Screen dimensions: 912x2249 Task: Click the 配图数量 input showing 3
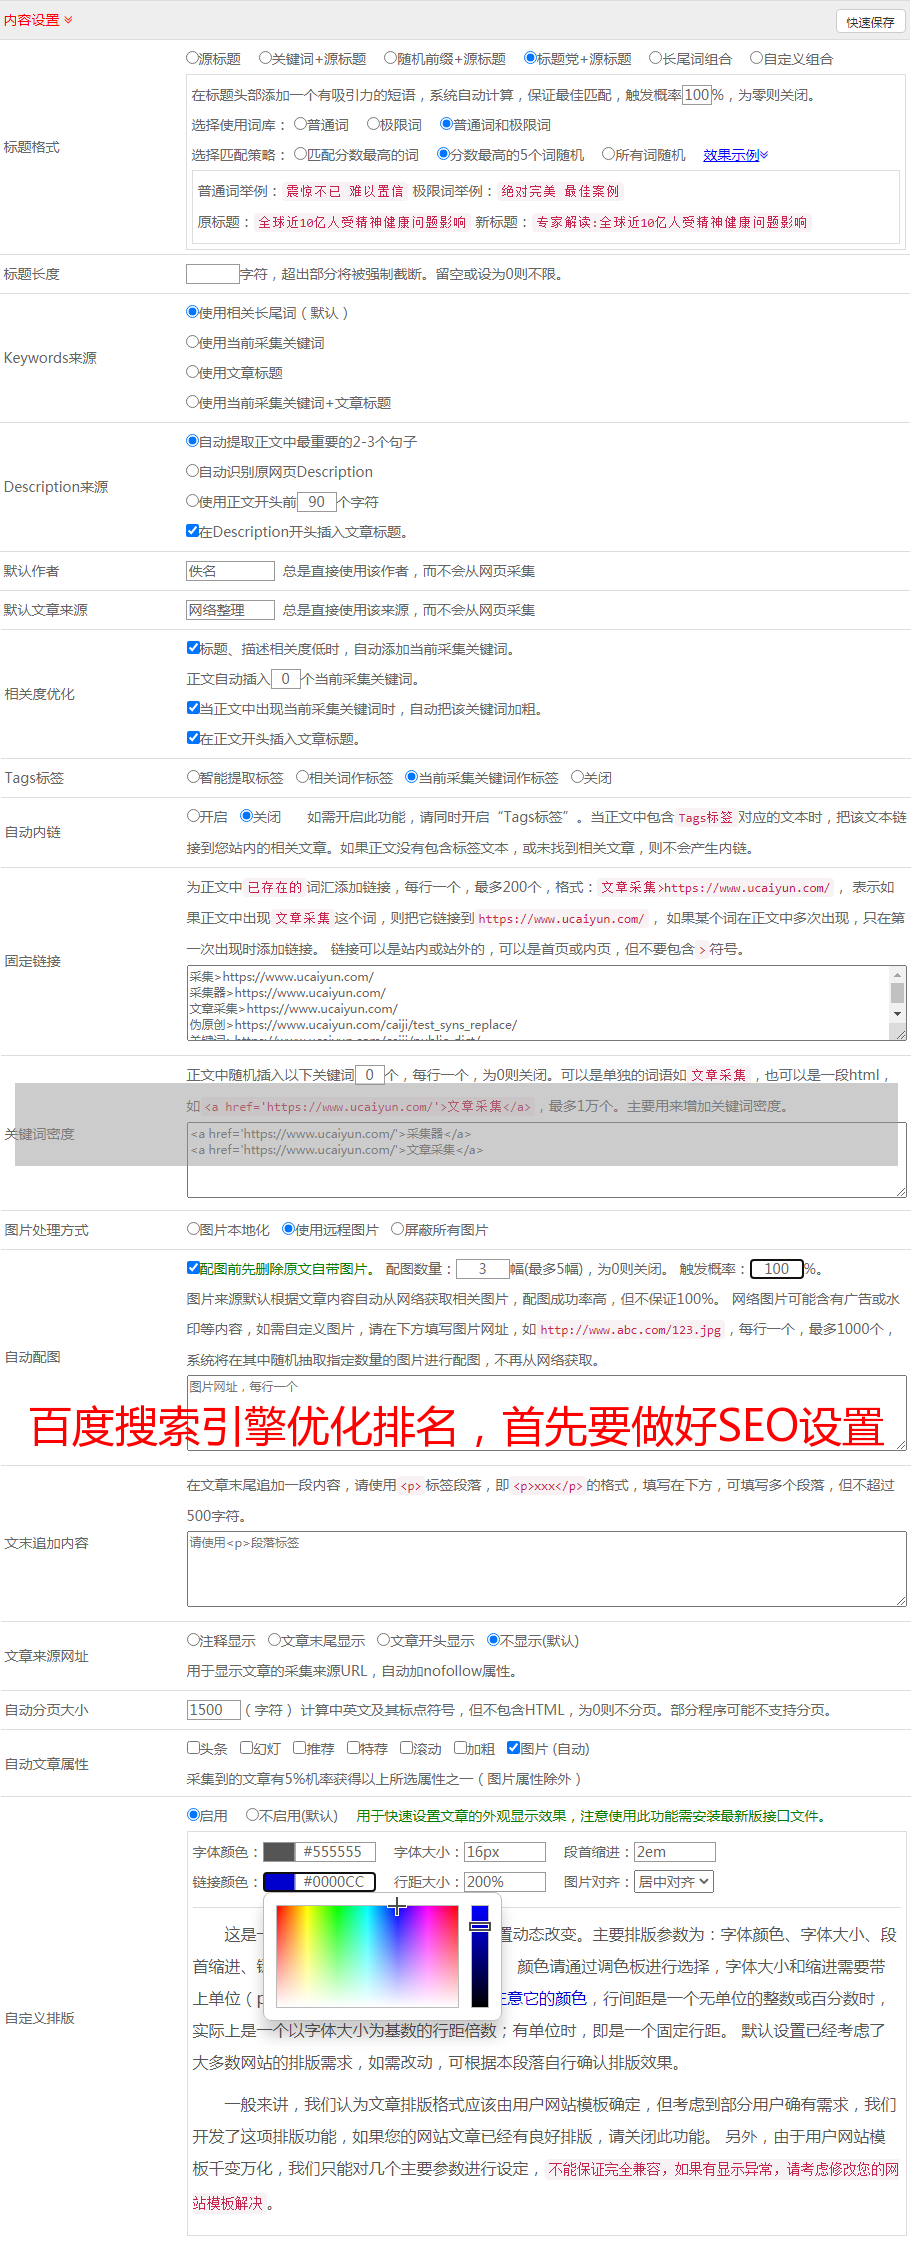coord(483,1269)
